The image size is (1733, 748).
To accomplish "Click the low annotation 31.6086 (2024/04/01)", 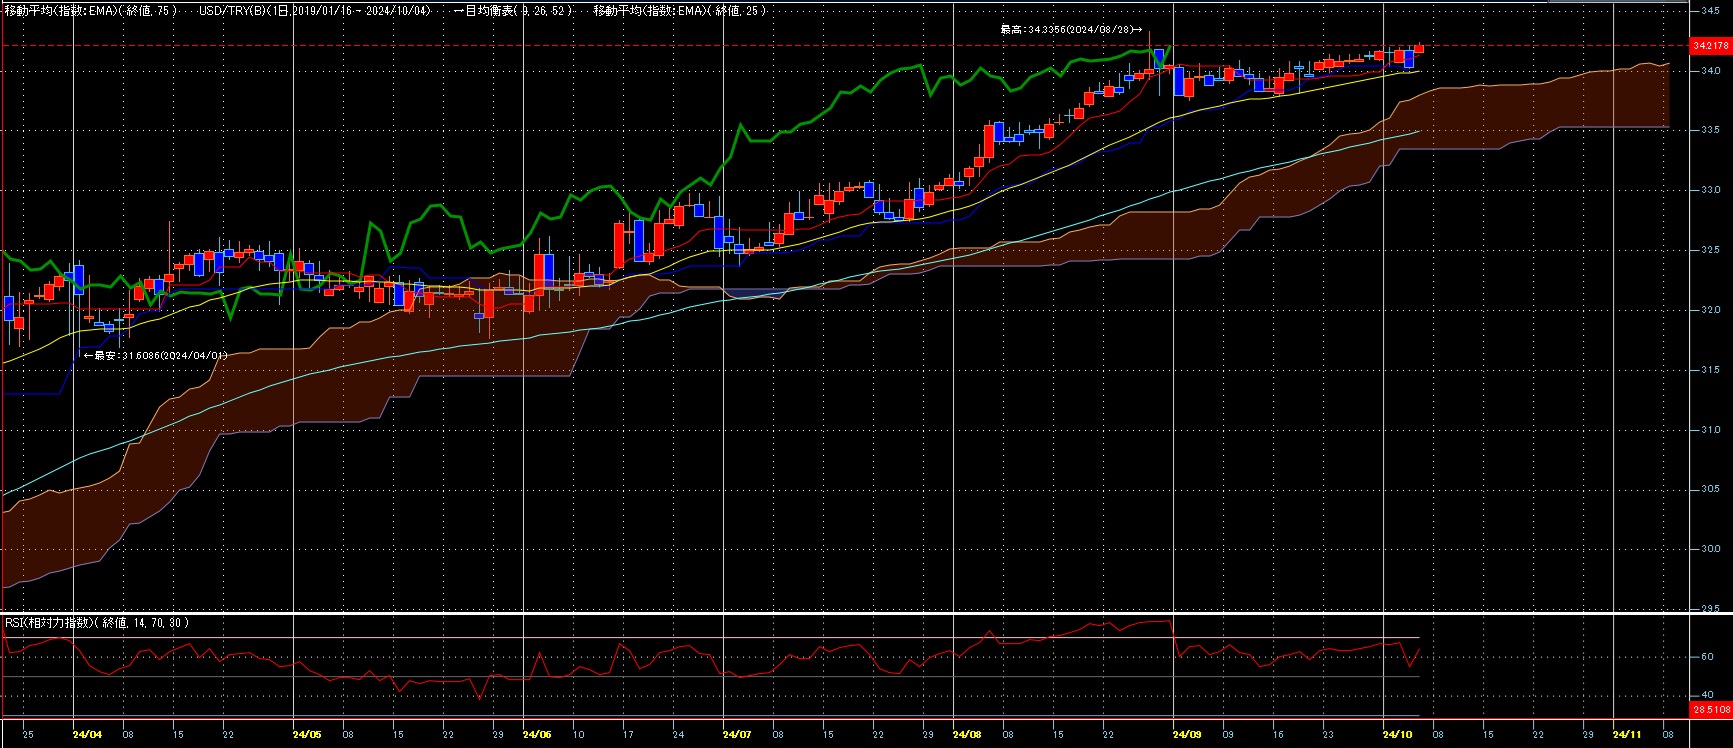I will (x=155, y=355).
